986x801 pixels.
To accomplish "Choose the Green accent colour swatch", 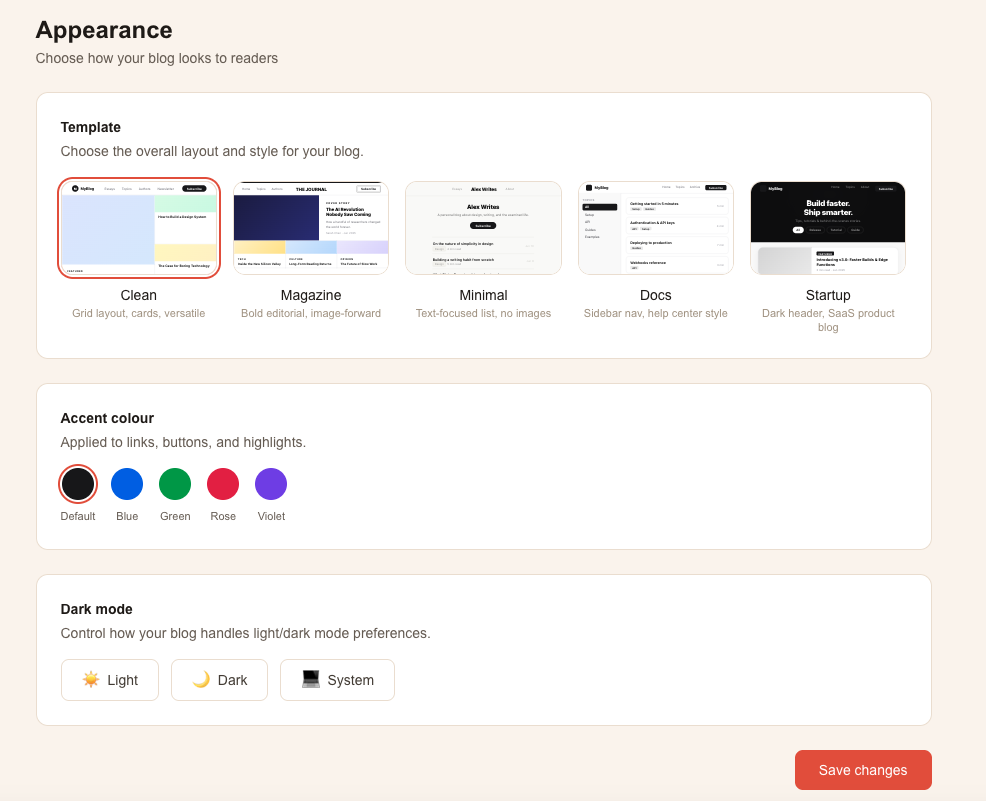I will (x=175, y=484).
